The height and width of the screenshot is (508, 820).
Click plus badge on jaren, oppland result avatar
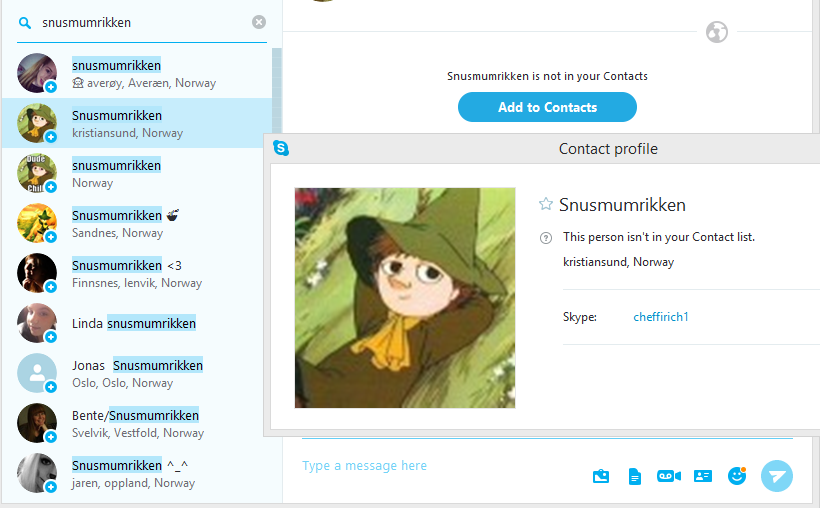51,487
